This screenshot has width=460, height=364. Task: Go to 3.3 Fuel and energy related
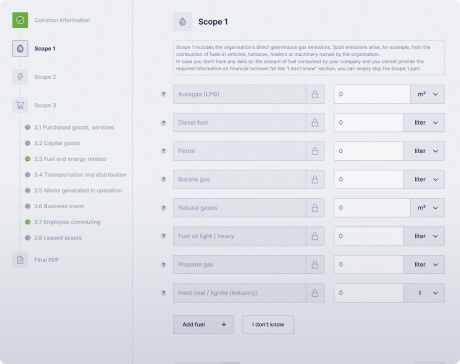pos(70,159)
